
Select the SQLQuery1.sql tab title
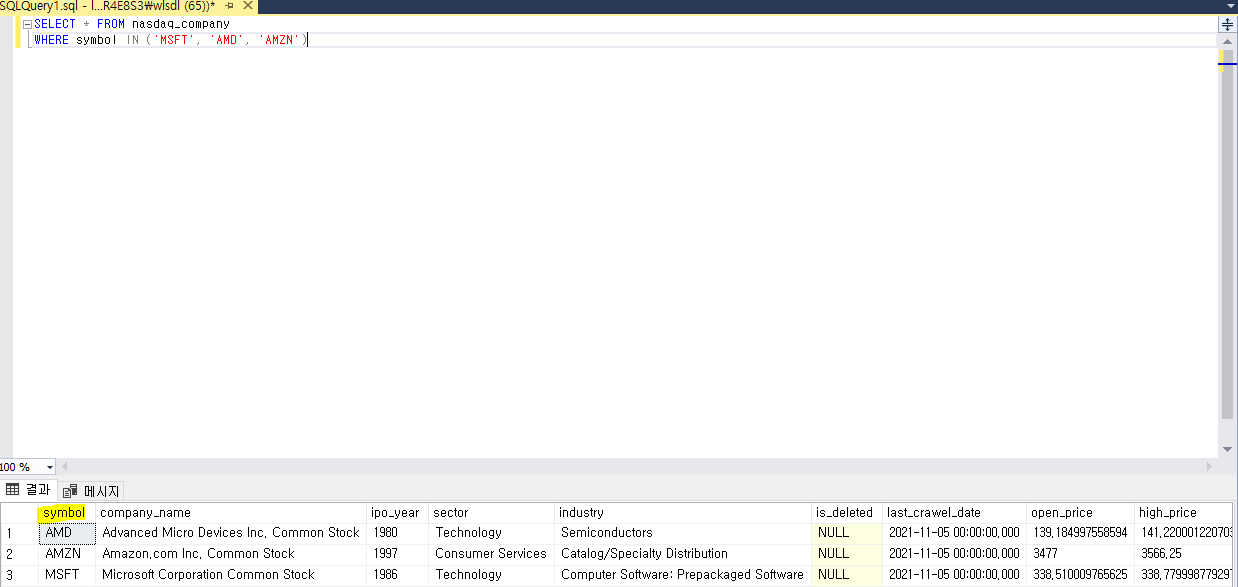tap(107, 6)
